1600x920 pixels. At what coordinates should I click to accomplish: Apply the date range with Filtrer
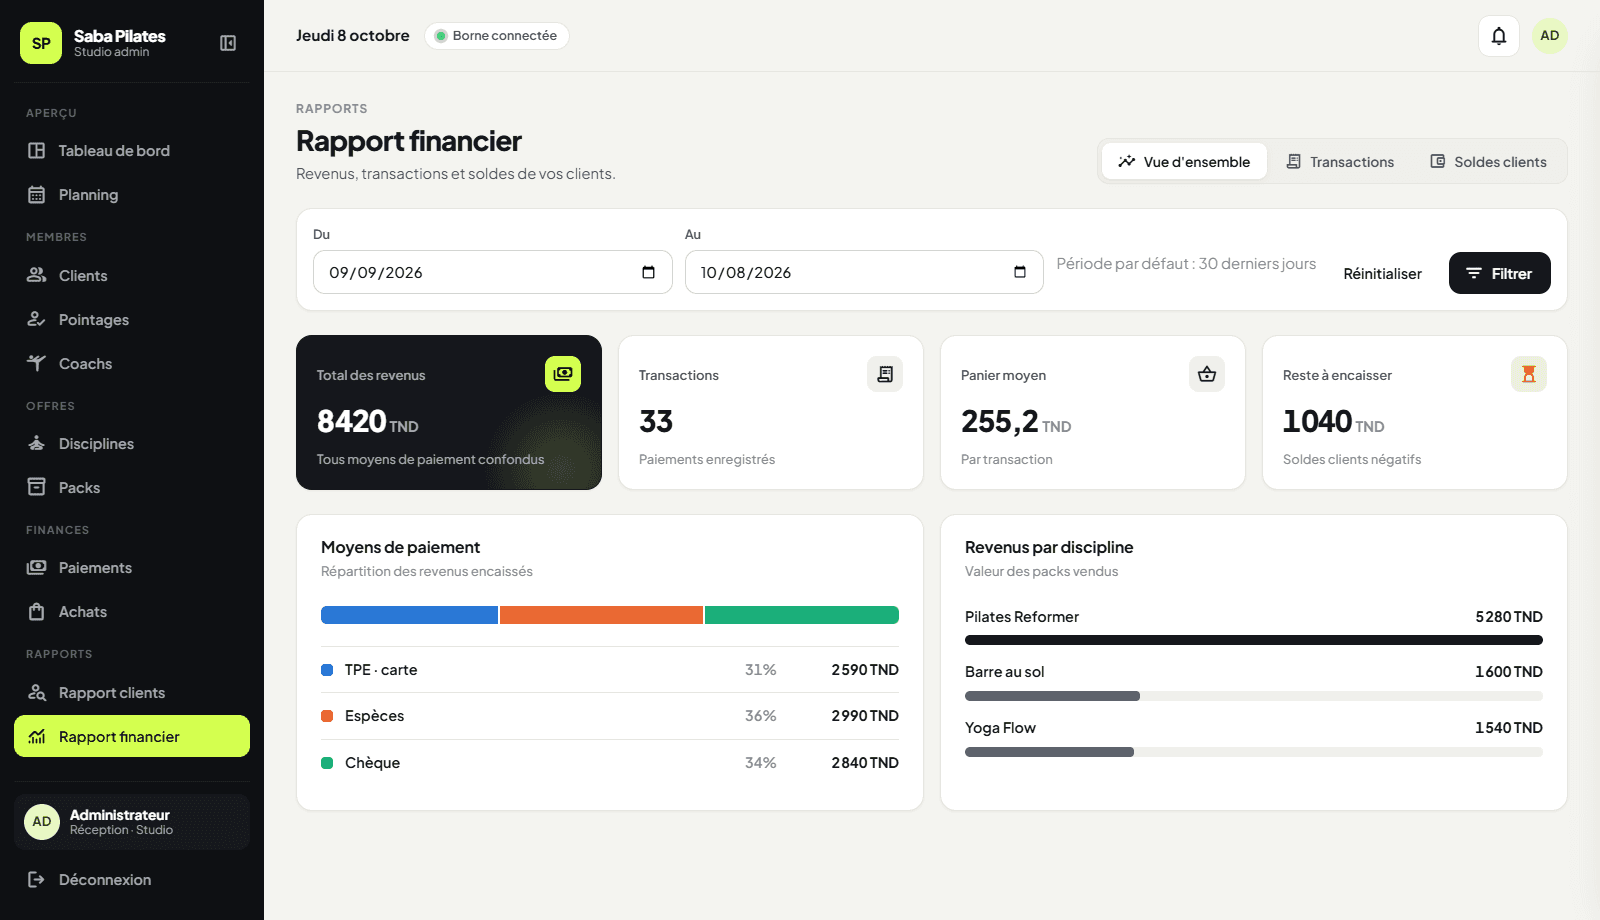[1499, 273]
